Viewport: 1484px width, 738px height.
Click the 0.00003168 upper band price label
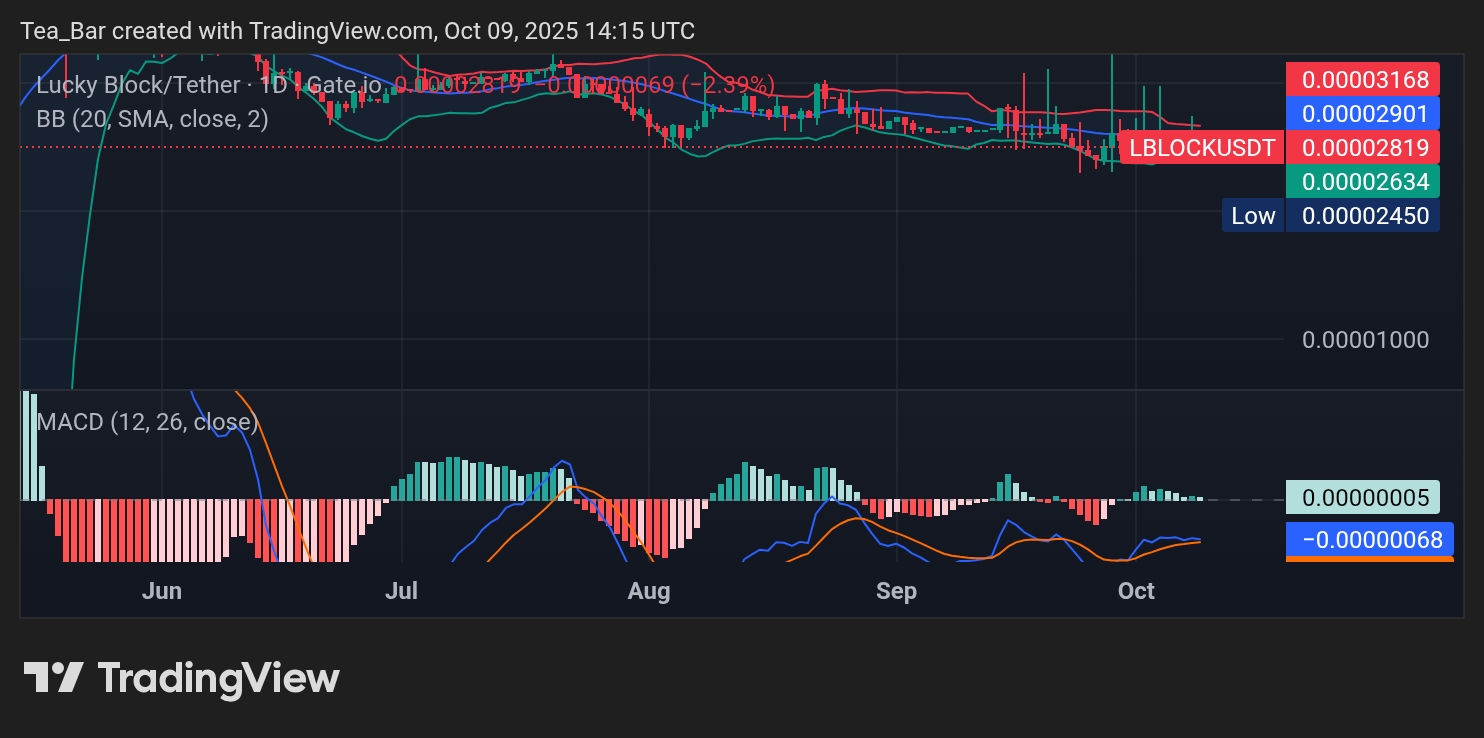(x=1364, y=79)
